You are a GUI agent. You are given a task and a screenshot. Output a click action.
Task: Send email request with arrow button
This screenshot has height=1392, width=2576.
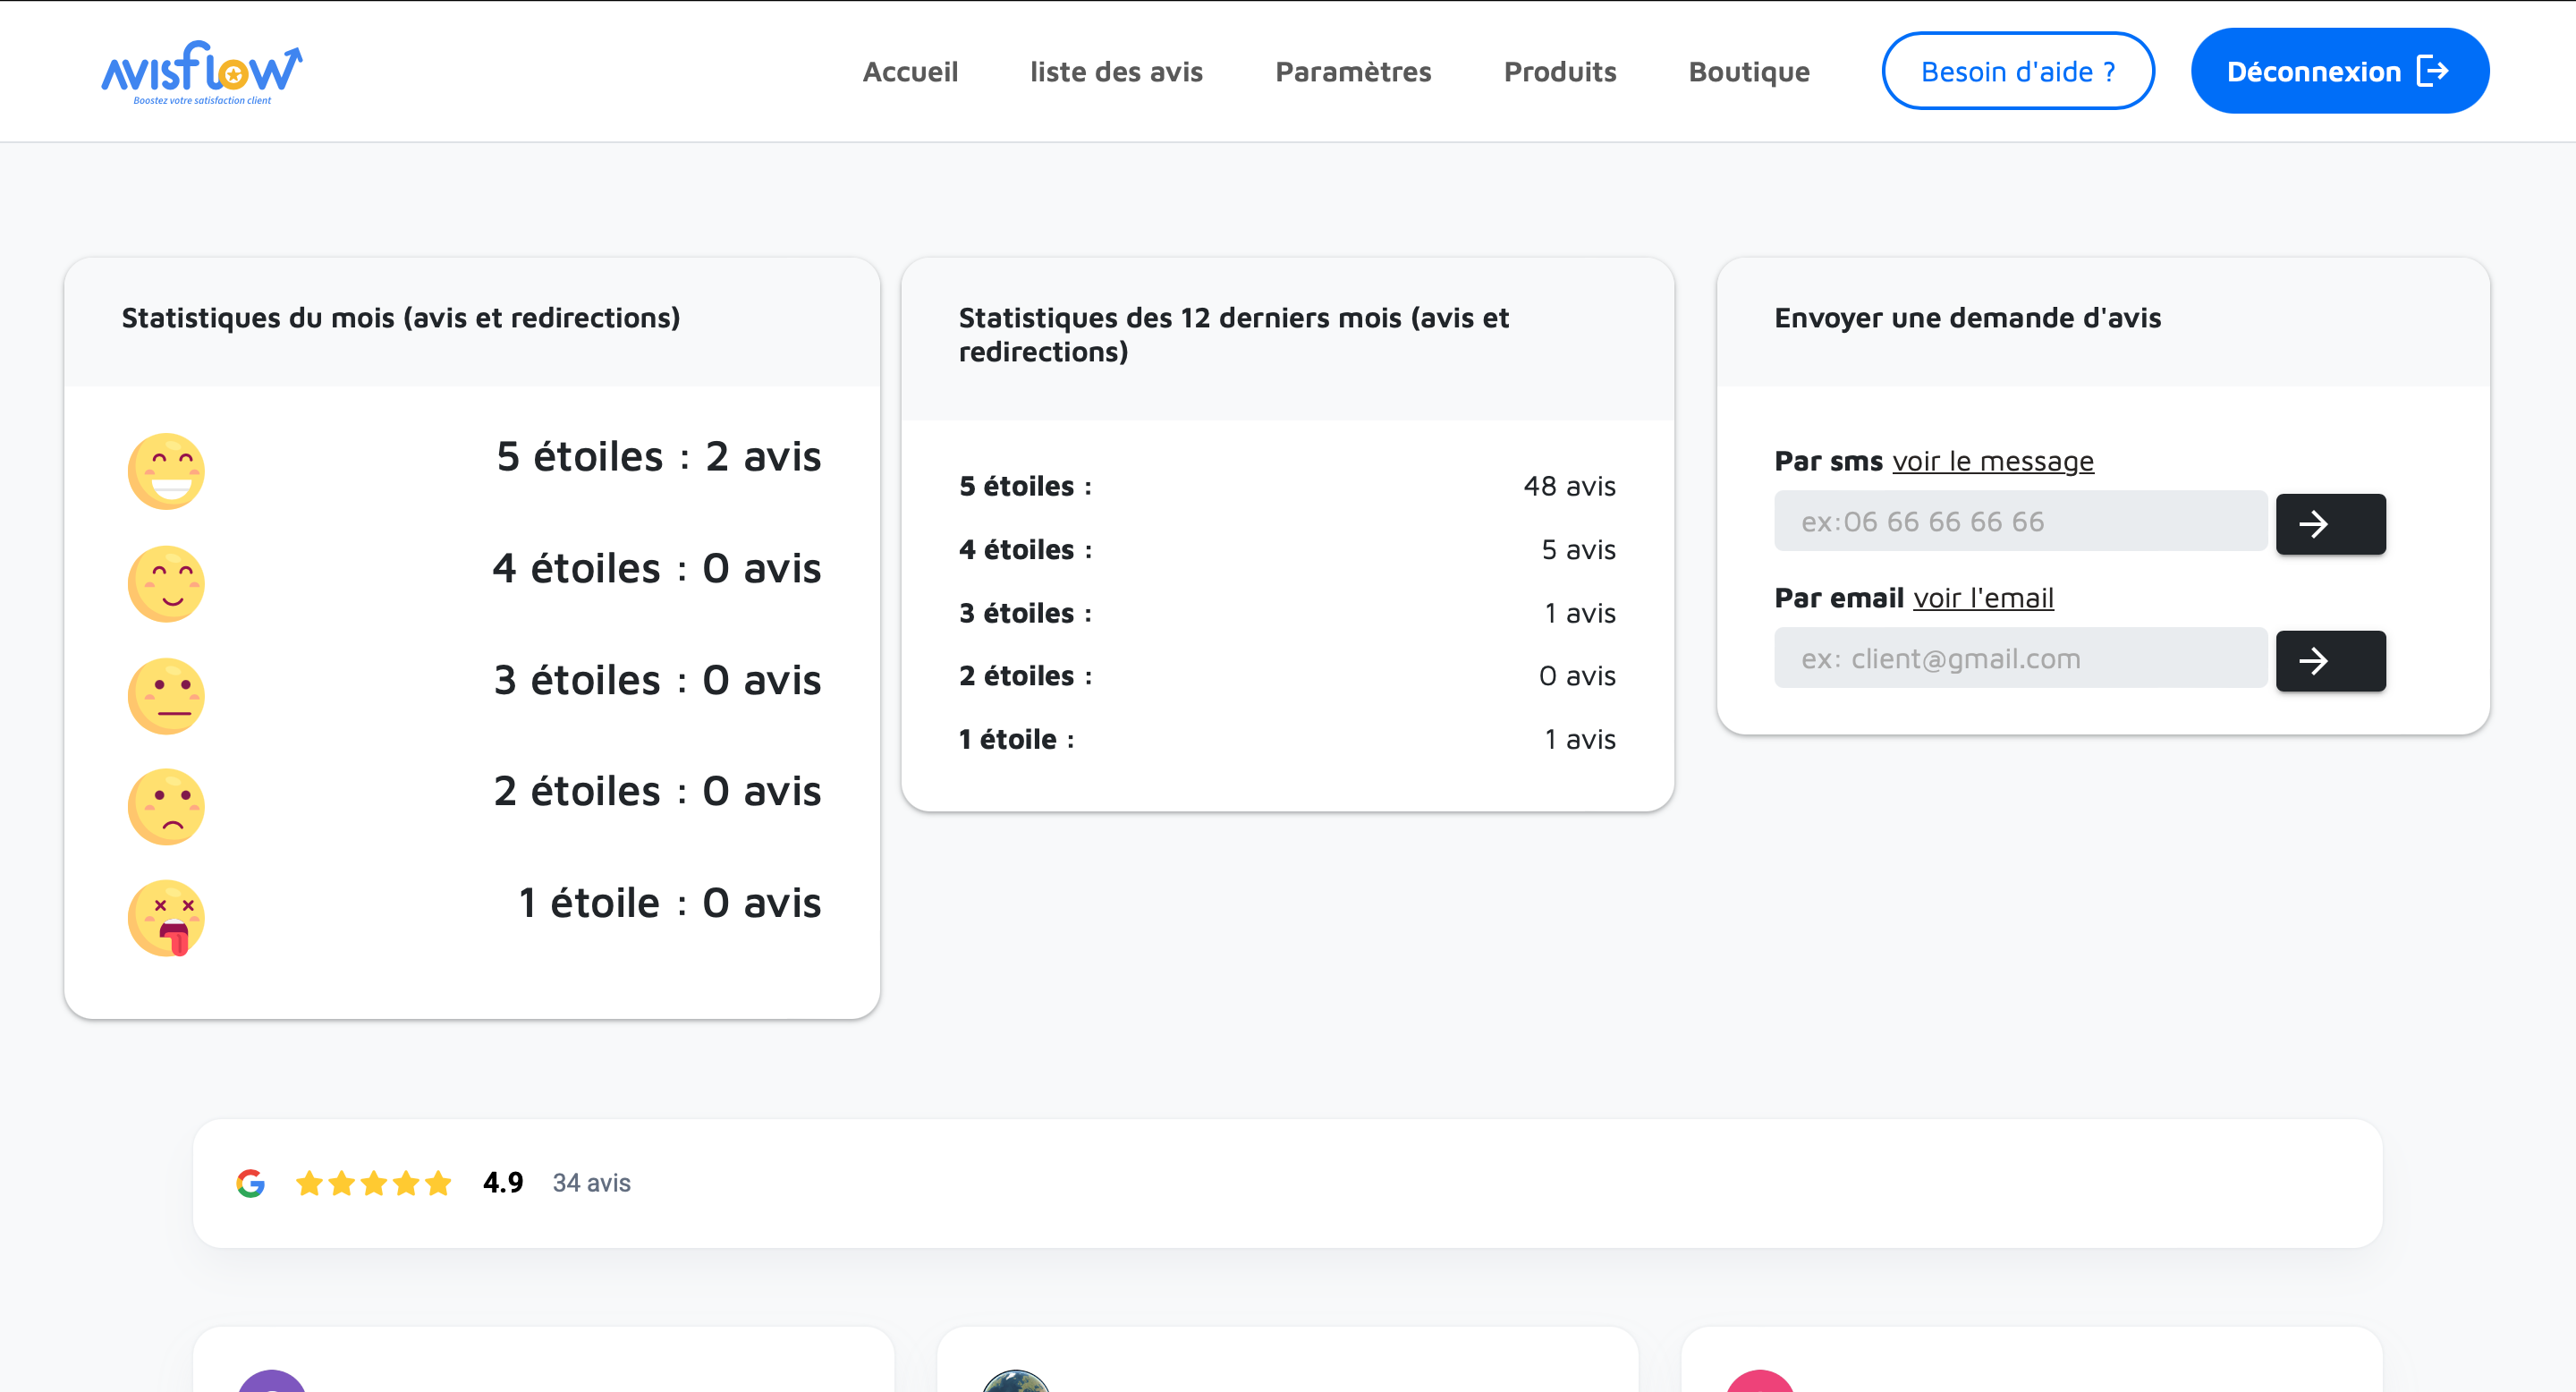click(x=2330, y=660)
